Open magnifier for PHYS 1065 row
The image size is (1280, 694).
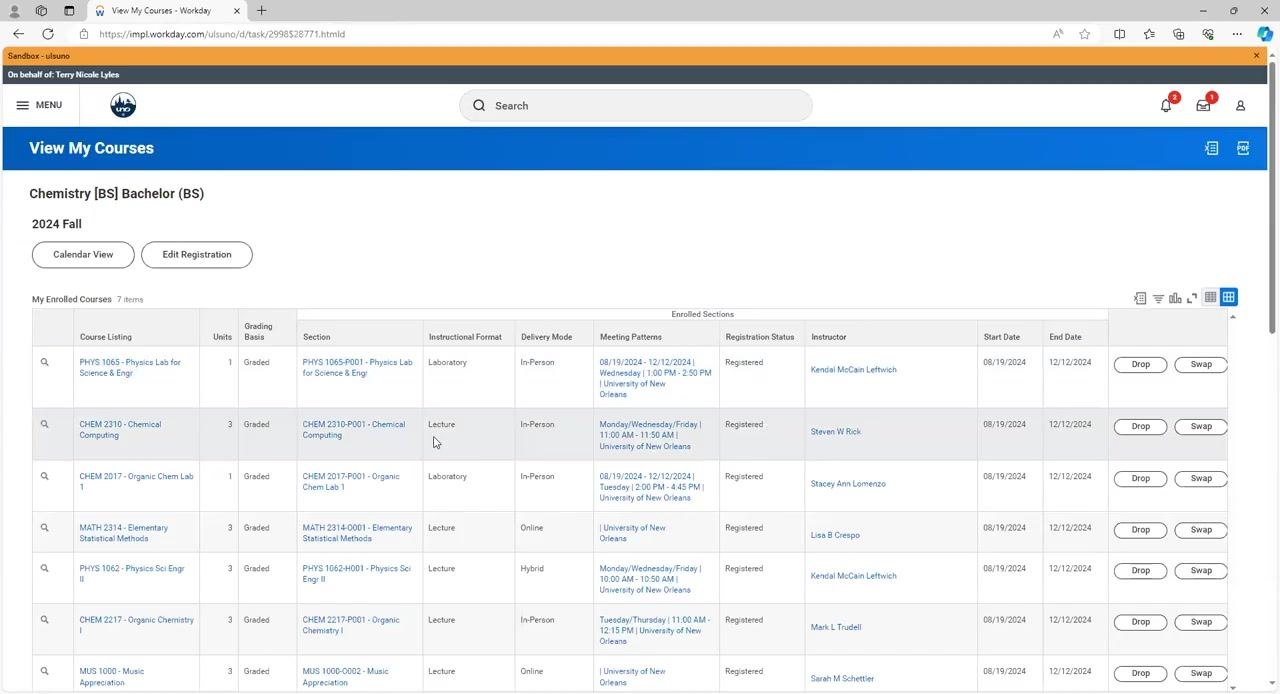coord(44,362)
